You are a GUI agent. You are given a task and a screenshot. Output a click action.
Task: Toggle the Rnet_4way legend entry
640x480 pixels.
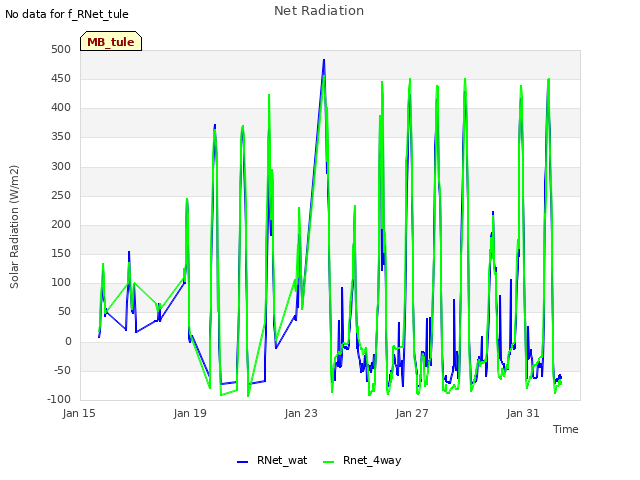tap(362, 460)
